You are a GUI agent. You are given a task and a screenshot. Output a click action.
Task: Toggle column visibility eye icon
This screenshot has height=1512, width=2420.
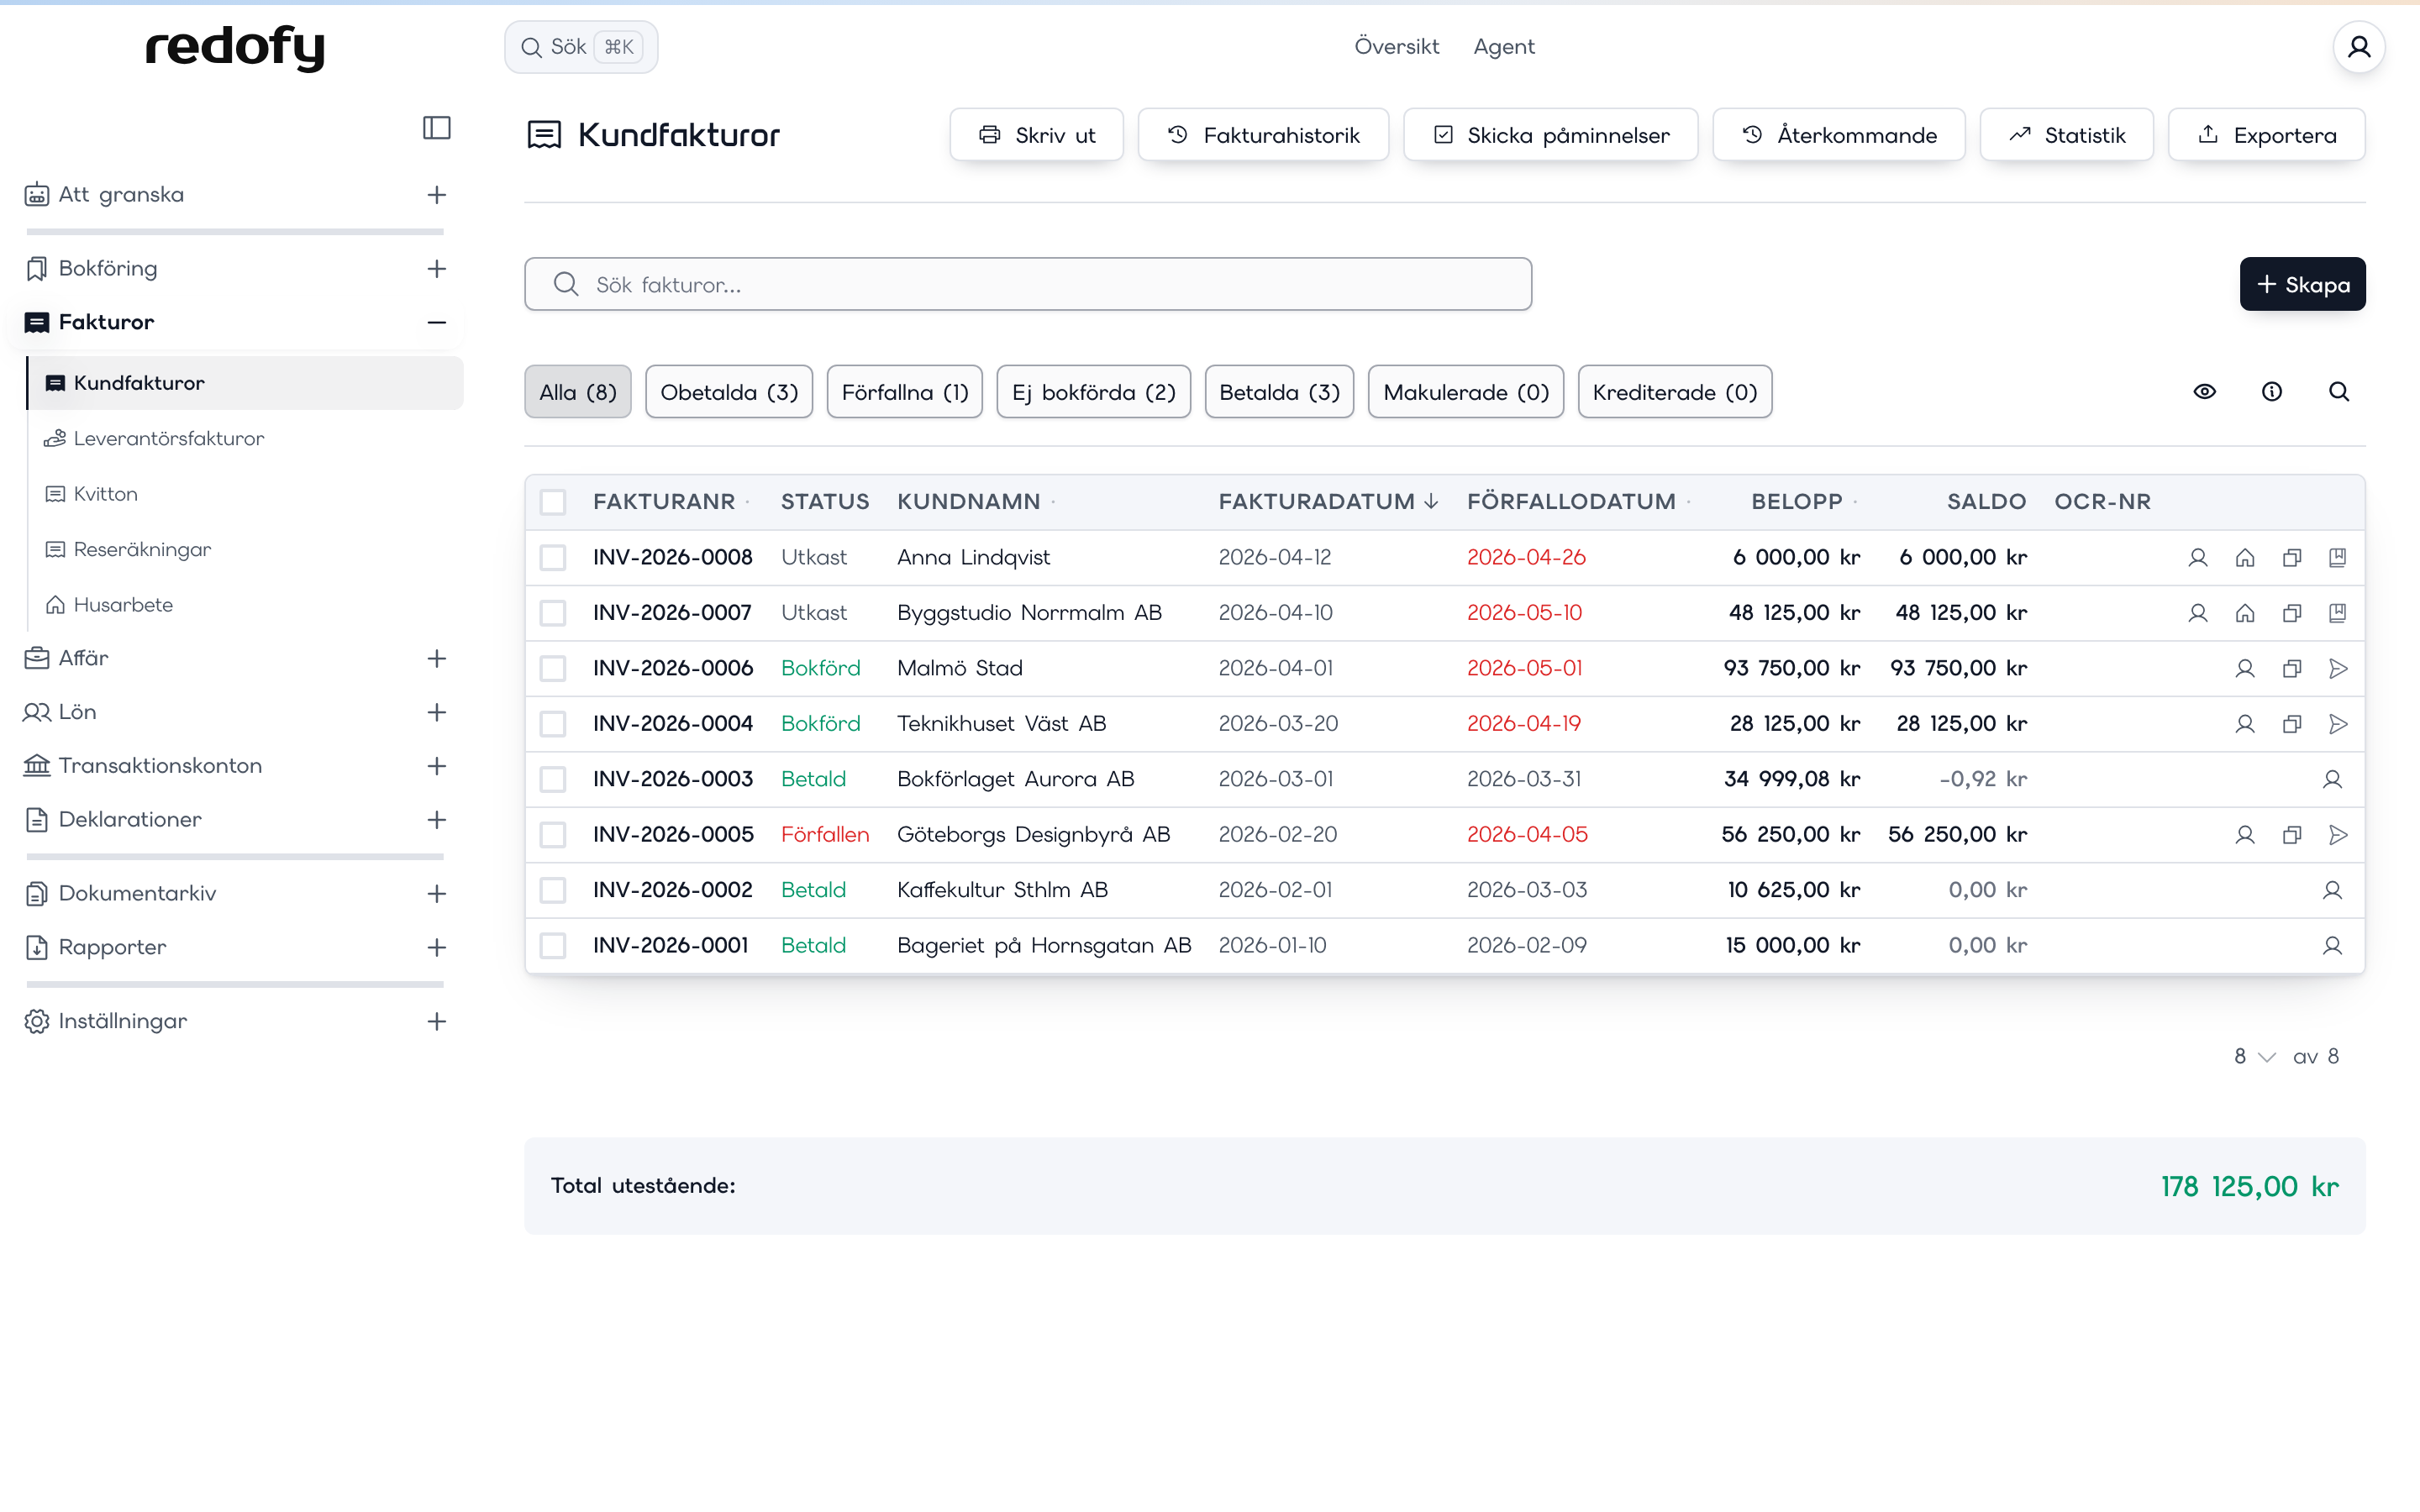(x=2205, y=392)
